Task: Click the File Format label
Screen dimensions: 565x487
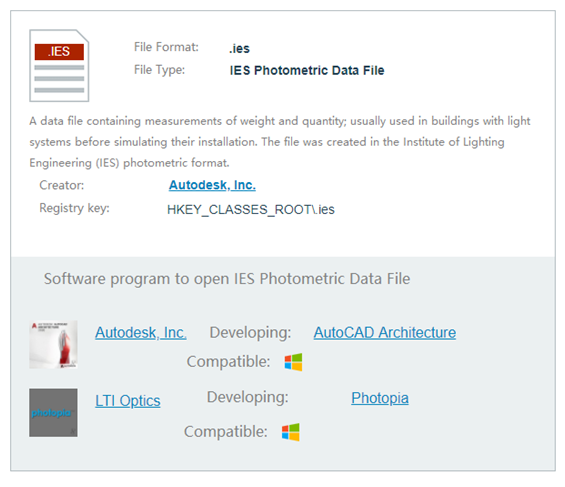Action: 166,47
